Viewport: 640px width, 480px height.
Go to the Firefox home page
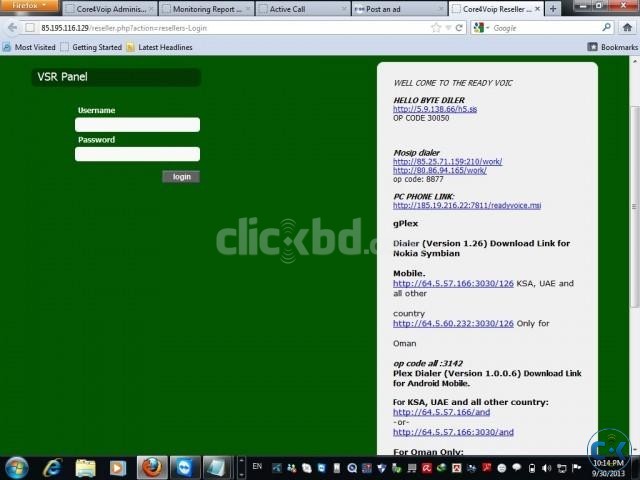(627, 27)
